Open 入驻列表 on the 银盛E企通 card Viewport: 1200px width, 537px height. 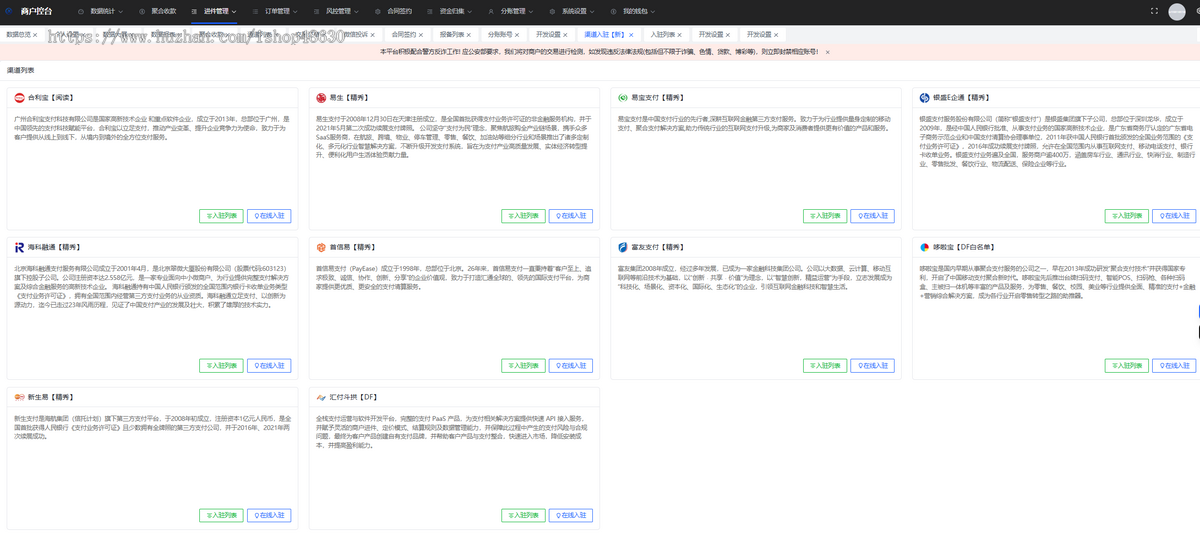click(x=1127, y=215)
